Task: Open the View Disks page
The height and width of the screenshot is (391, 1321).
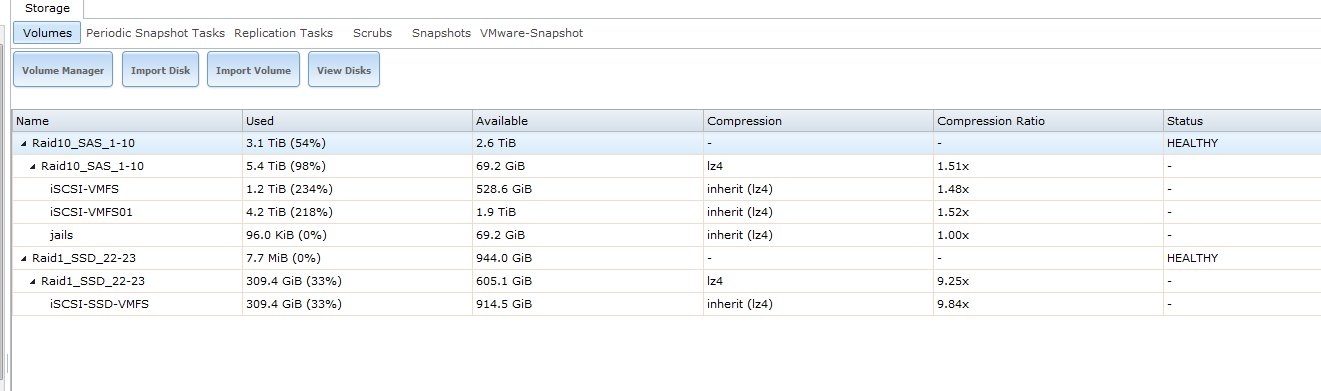Action: tap(344, 71)
